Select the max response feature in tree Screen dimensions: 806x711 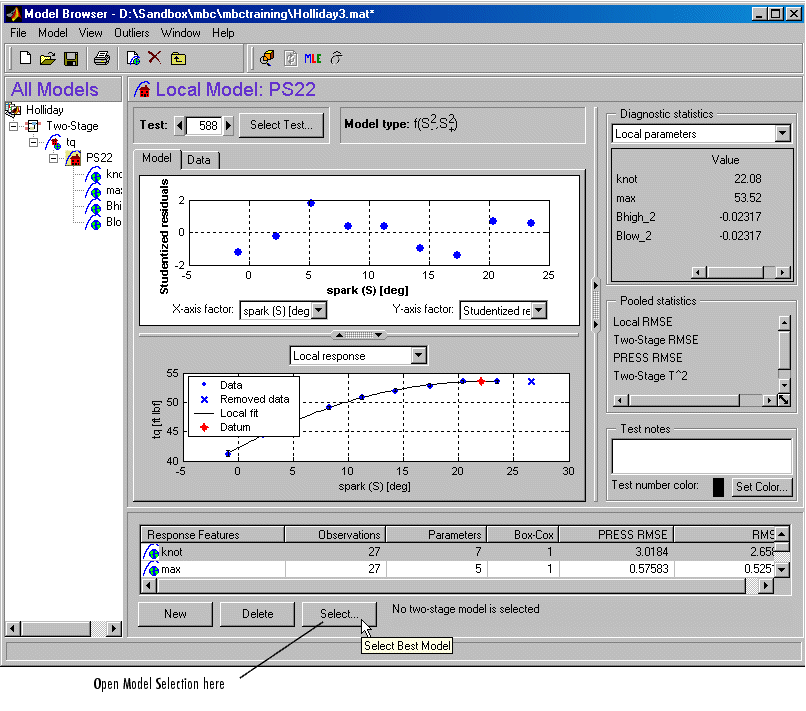point(114,190)
